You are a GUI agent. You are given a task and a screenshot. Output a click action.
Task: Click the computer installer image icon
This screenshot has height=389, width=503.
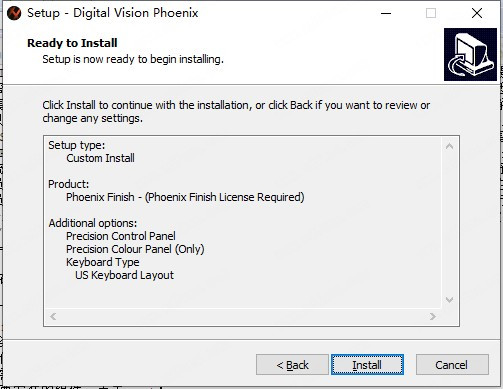pyautogui.click(x=470, y=54)
